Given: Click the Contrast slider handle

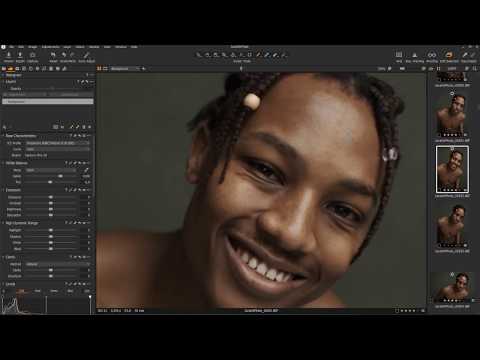Looking at the screenshot, I should 51,203.
